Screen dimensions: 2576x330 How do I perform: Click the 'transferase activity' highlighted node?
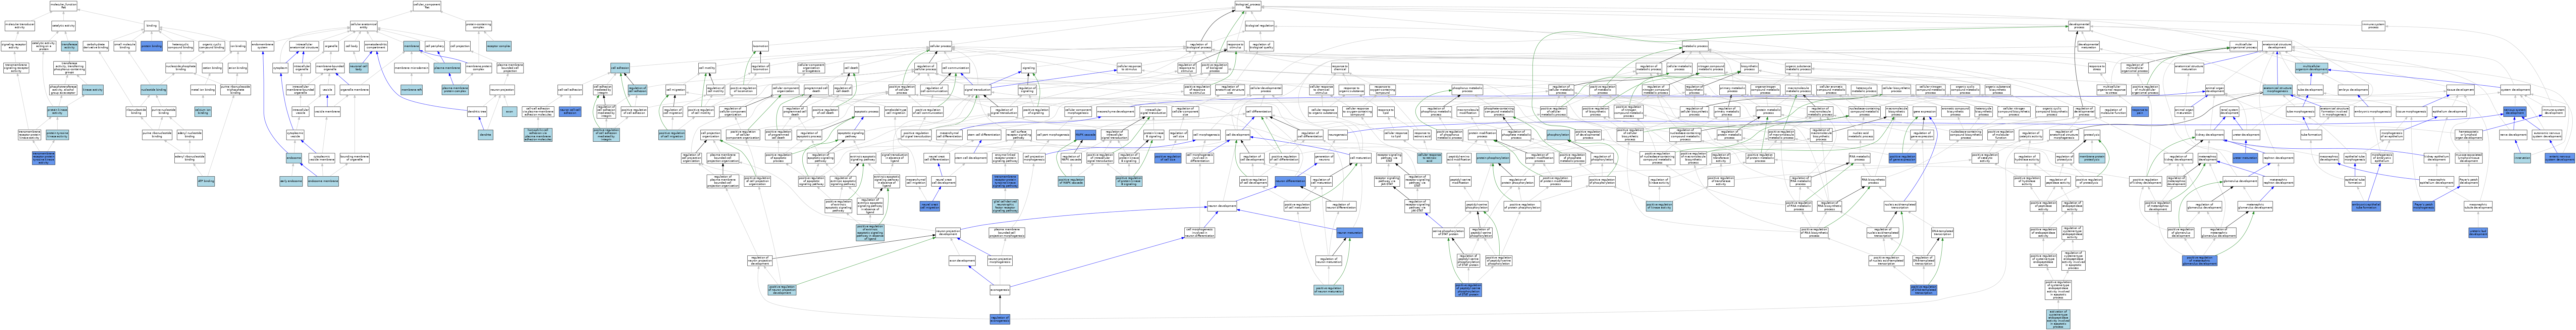point(69,46)
